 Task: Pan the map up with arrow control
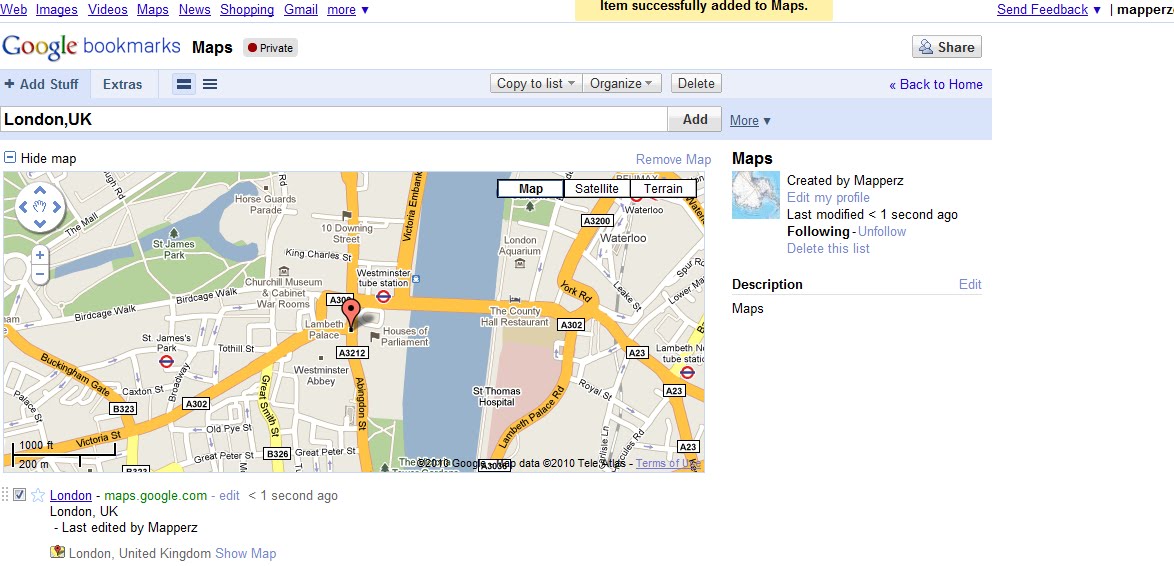coord(40,192)
